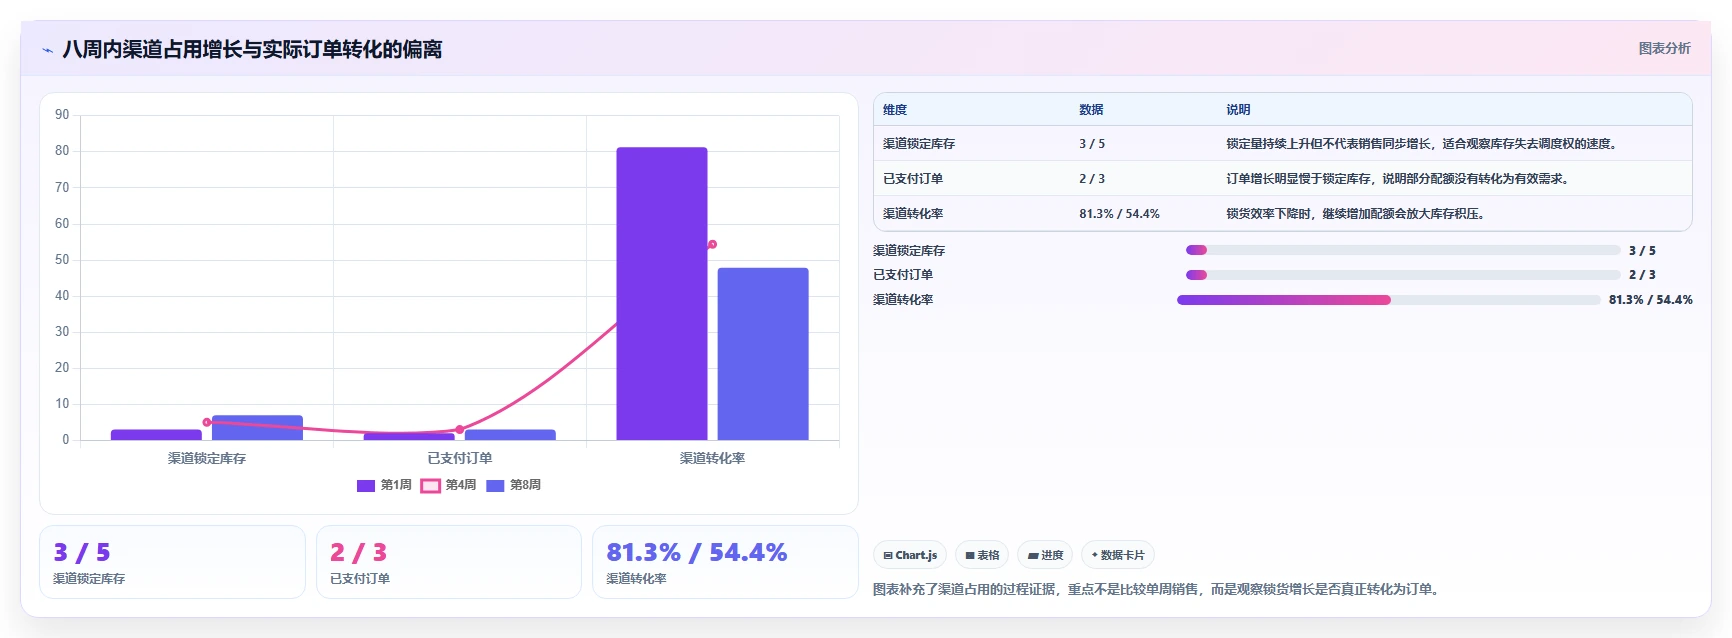Click the 第8周 bar for 渠道锁定库存

pos(257,428)
